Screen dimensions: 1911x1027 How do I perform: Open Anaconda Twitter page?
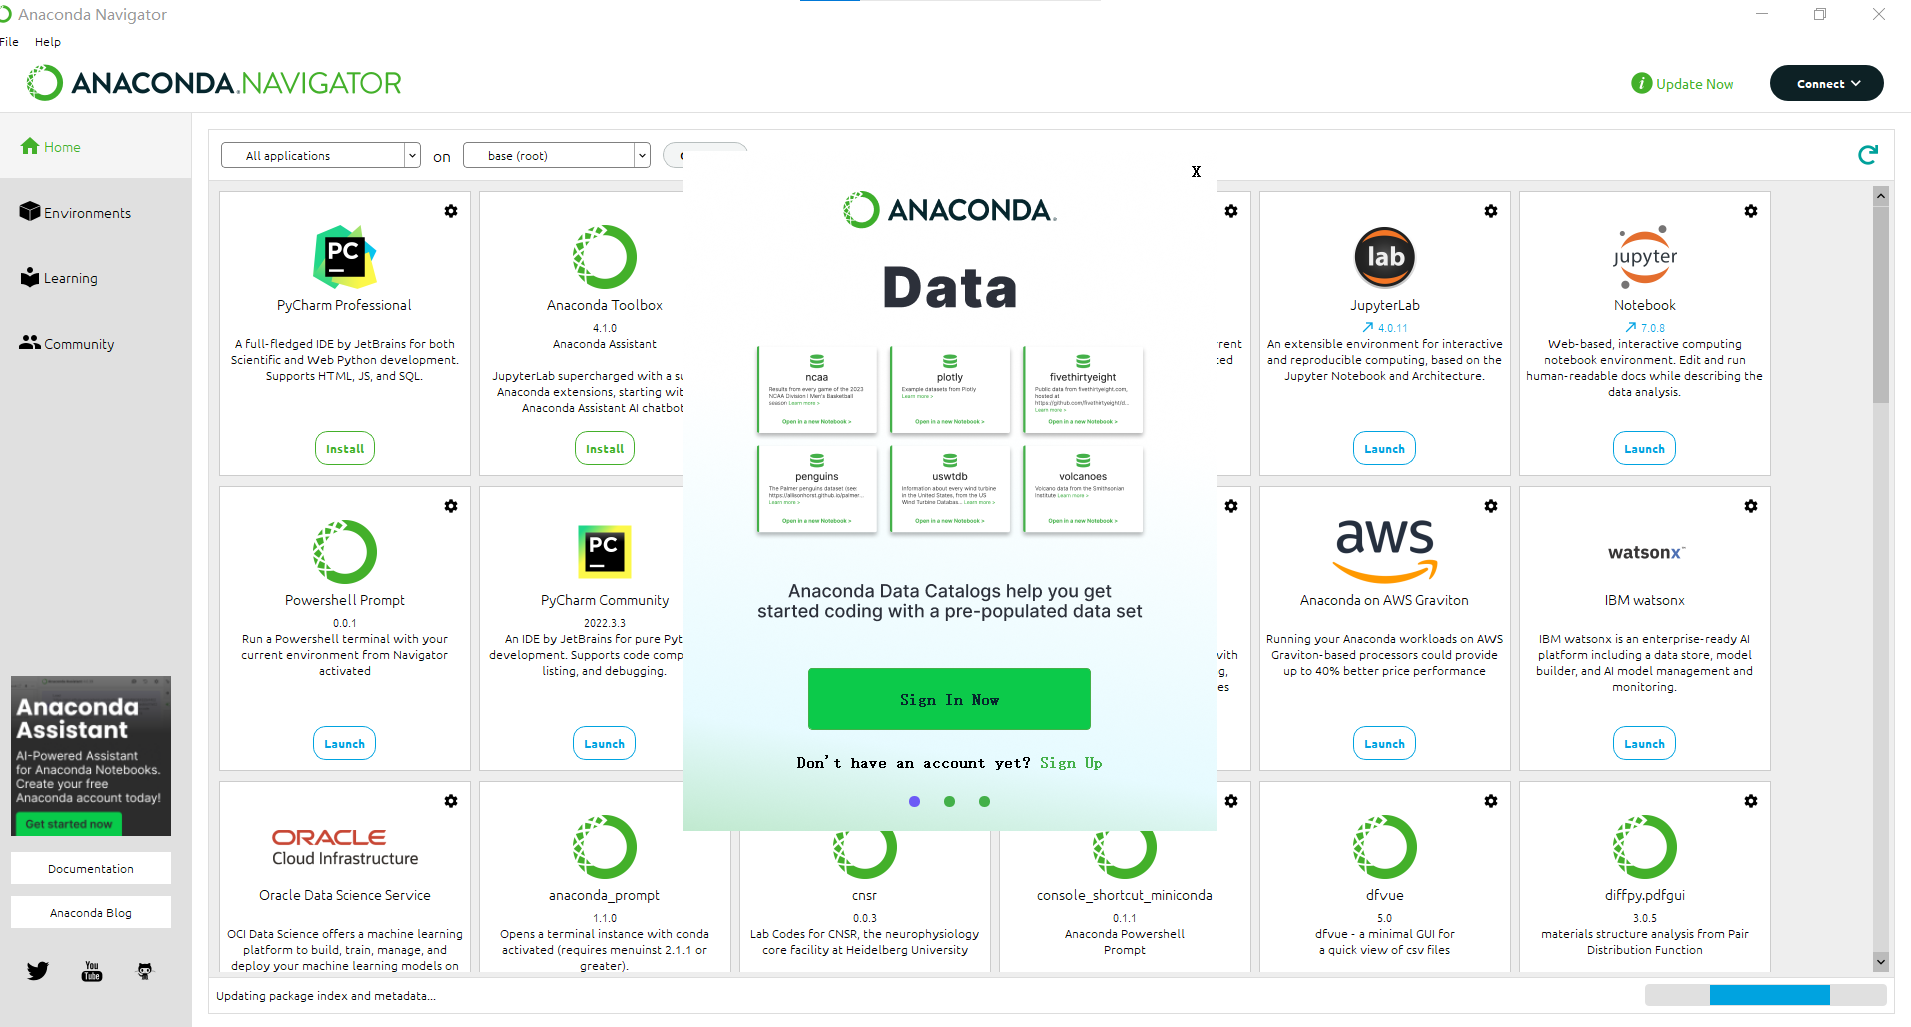click(38, 971)
